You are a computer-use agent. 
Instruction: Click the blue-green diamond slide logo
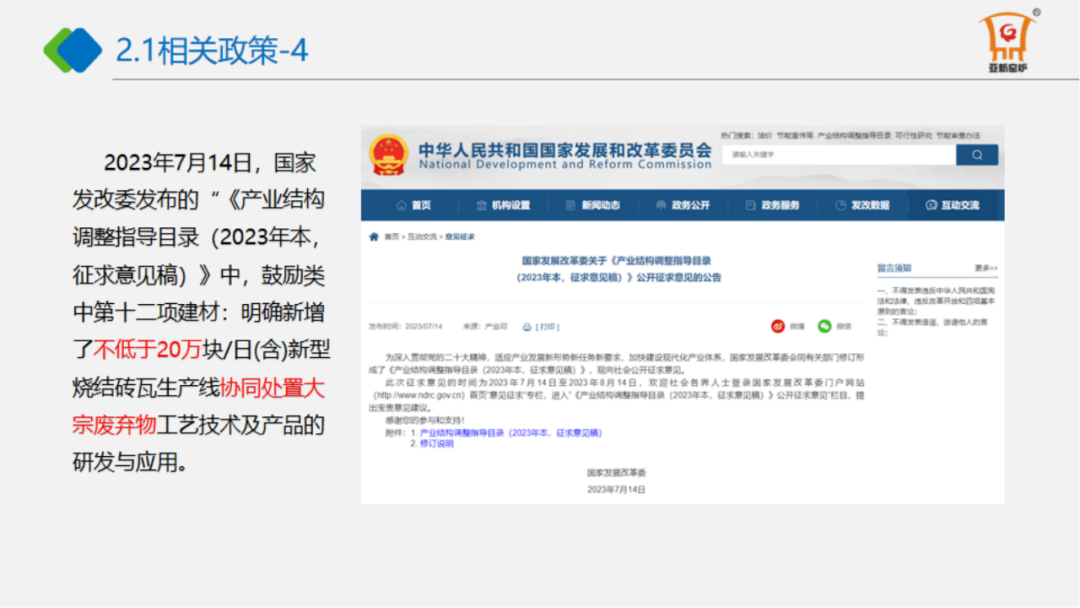point(73,50)
